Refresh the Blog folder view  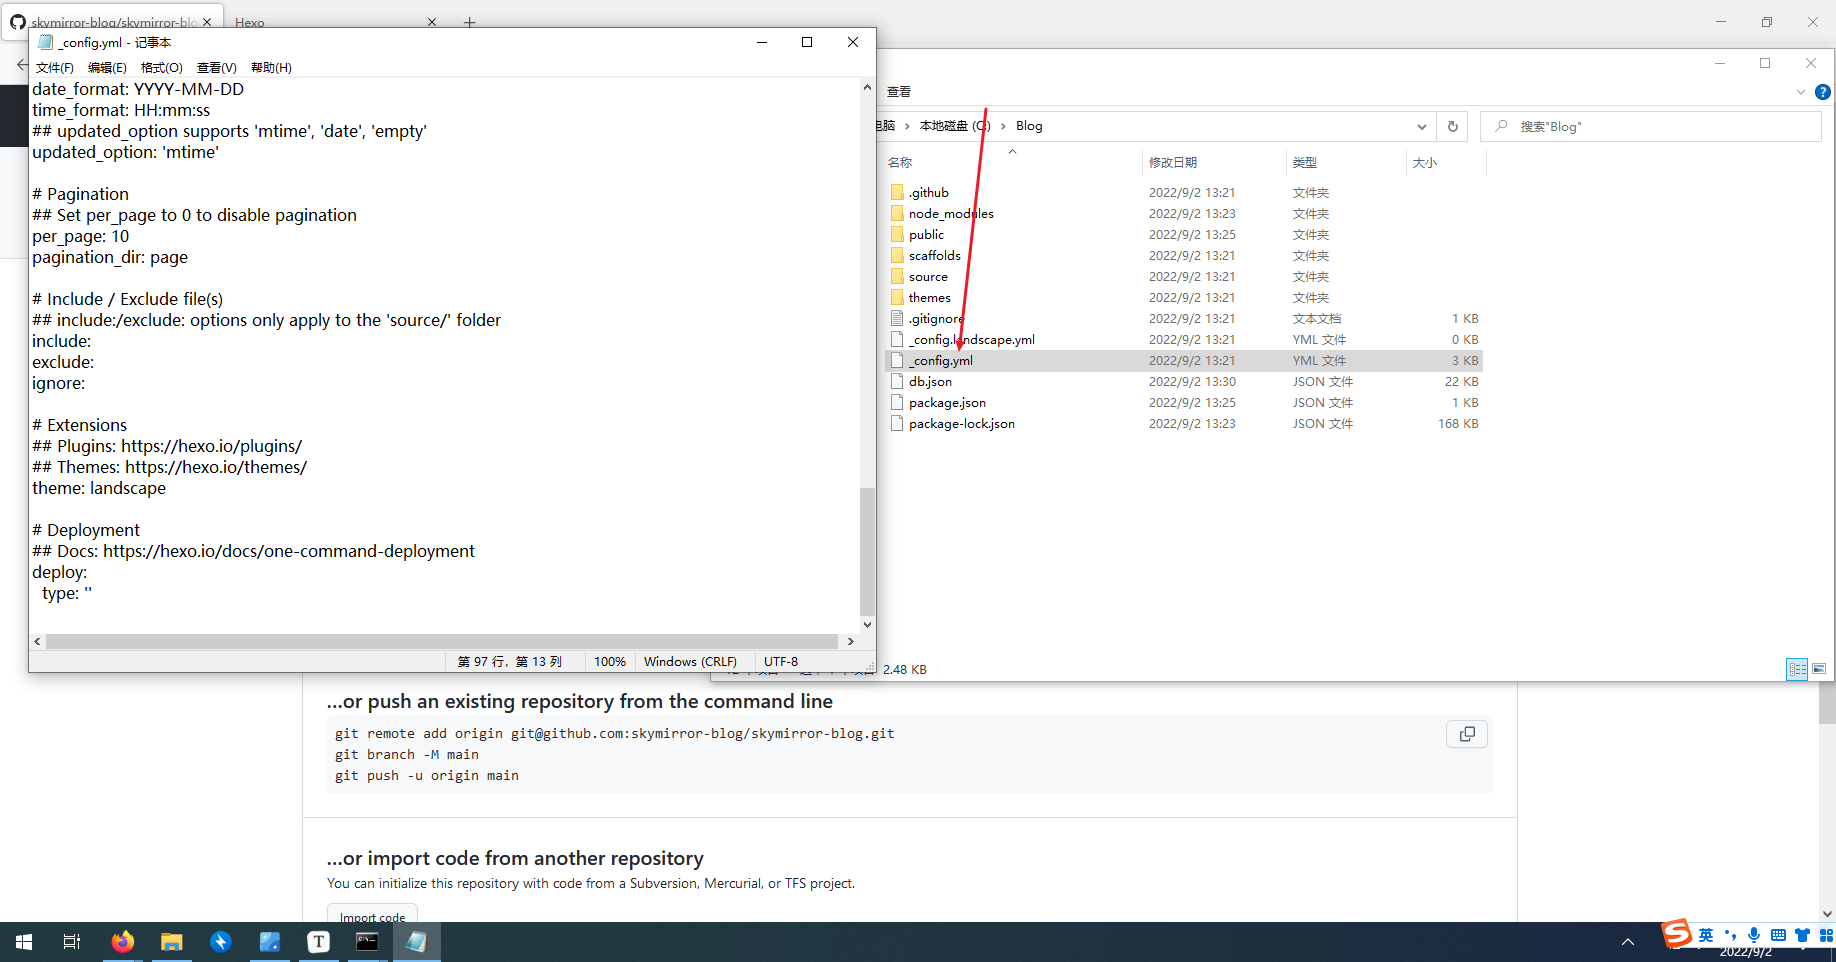(x=1452, y=126)
